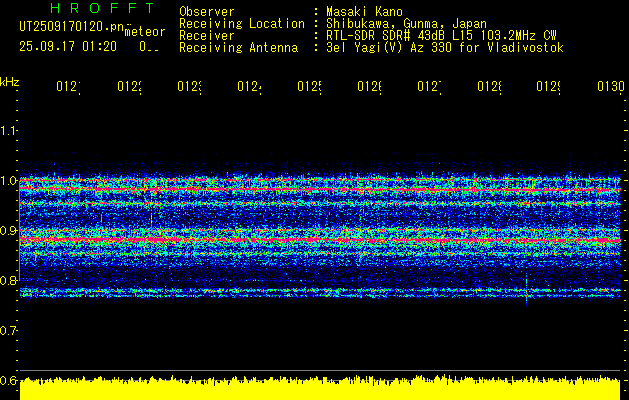Screen dimensions: 629x400
Task: Click the 0.6 kHz frequency label
Action: 8,381
